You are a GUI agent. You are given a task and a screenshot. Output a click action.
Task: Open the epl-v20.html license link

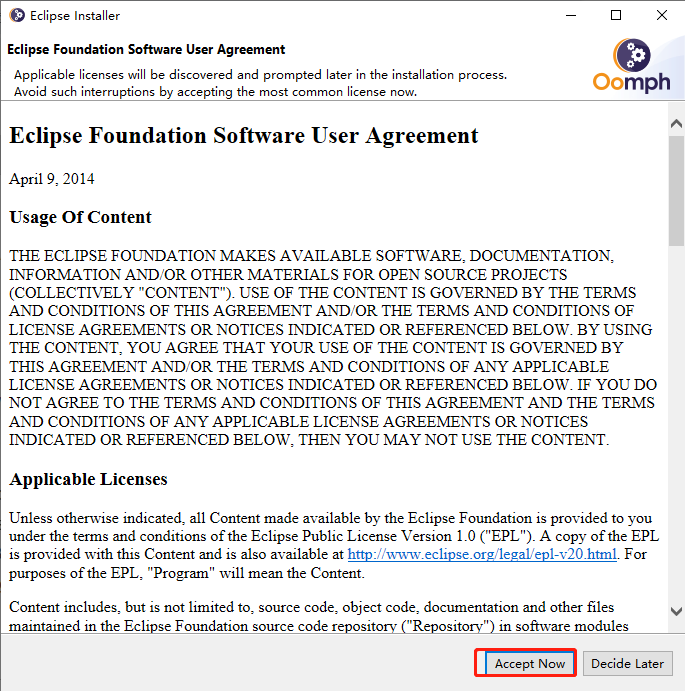click(482, 554)
